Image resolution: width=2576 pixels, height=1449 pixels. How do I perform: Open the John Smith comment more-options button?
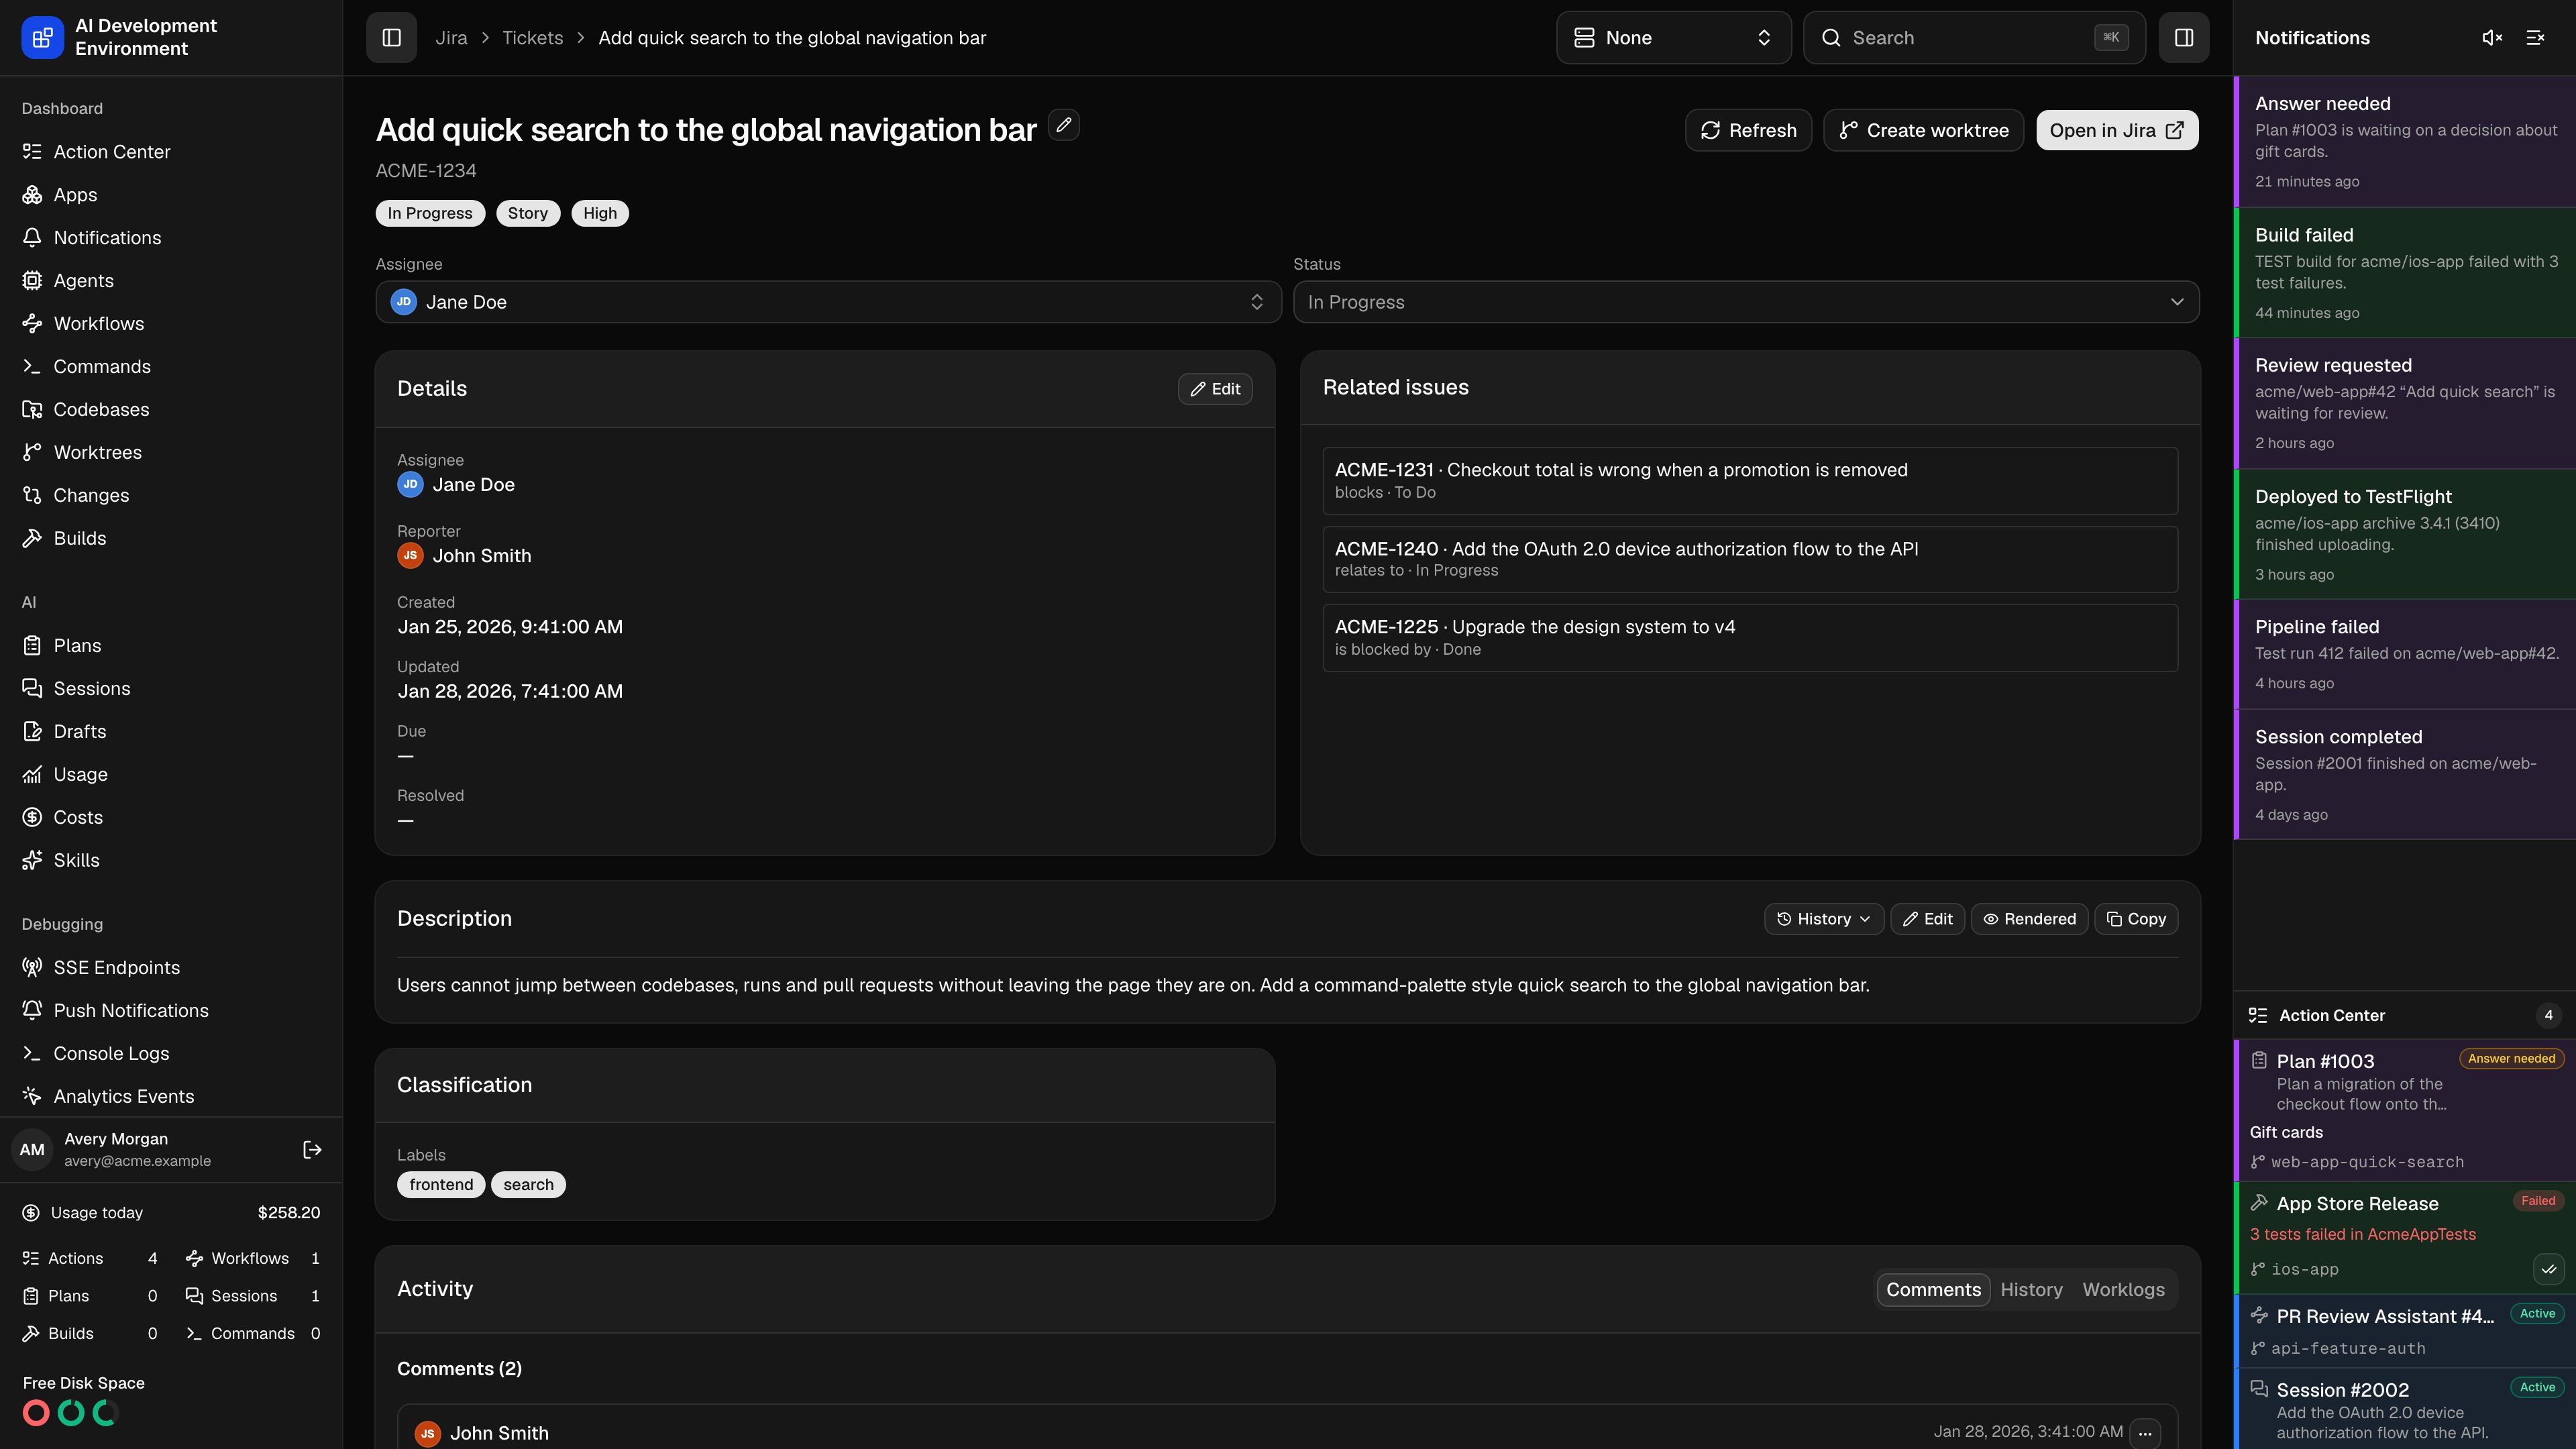pyautogui.click(x=2145, y=1433)
